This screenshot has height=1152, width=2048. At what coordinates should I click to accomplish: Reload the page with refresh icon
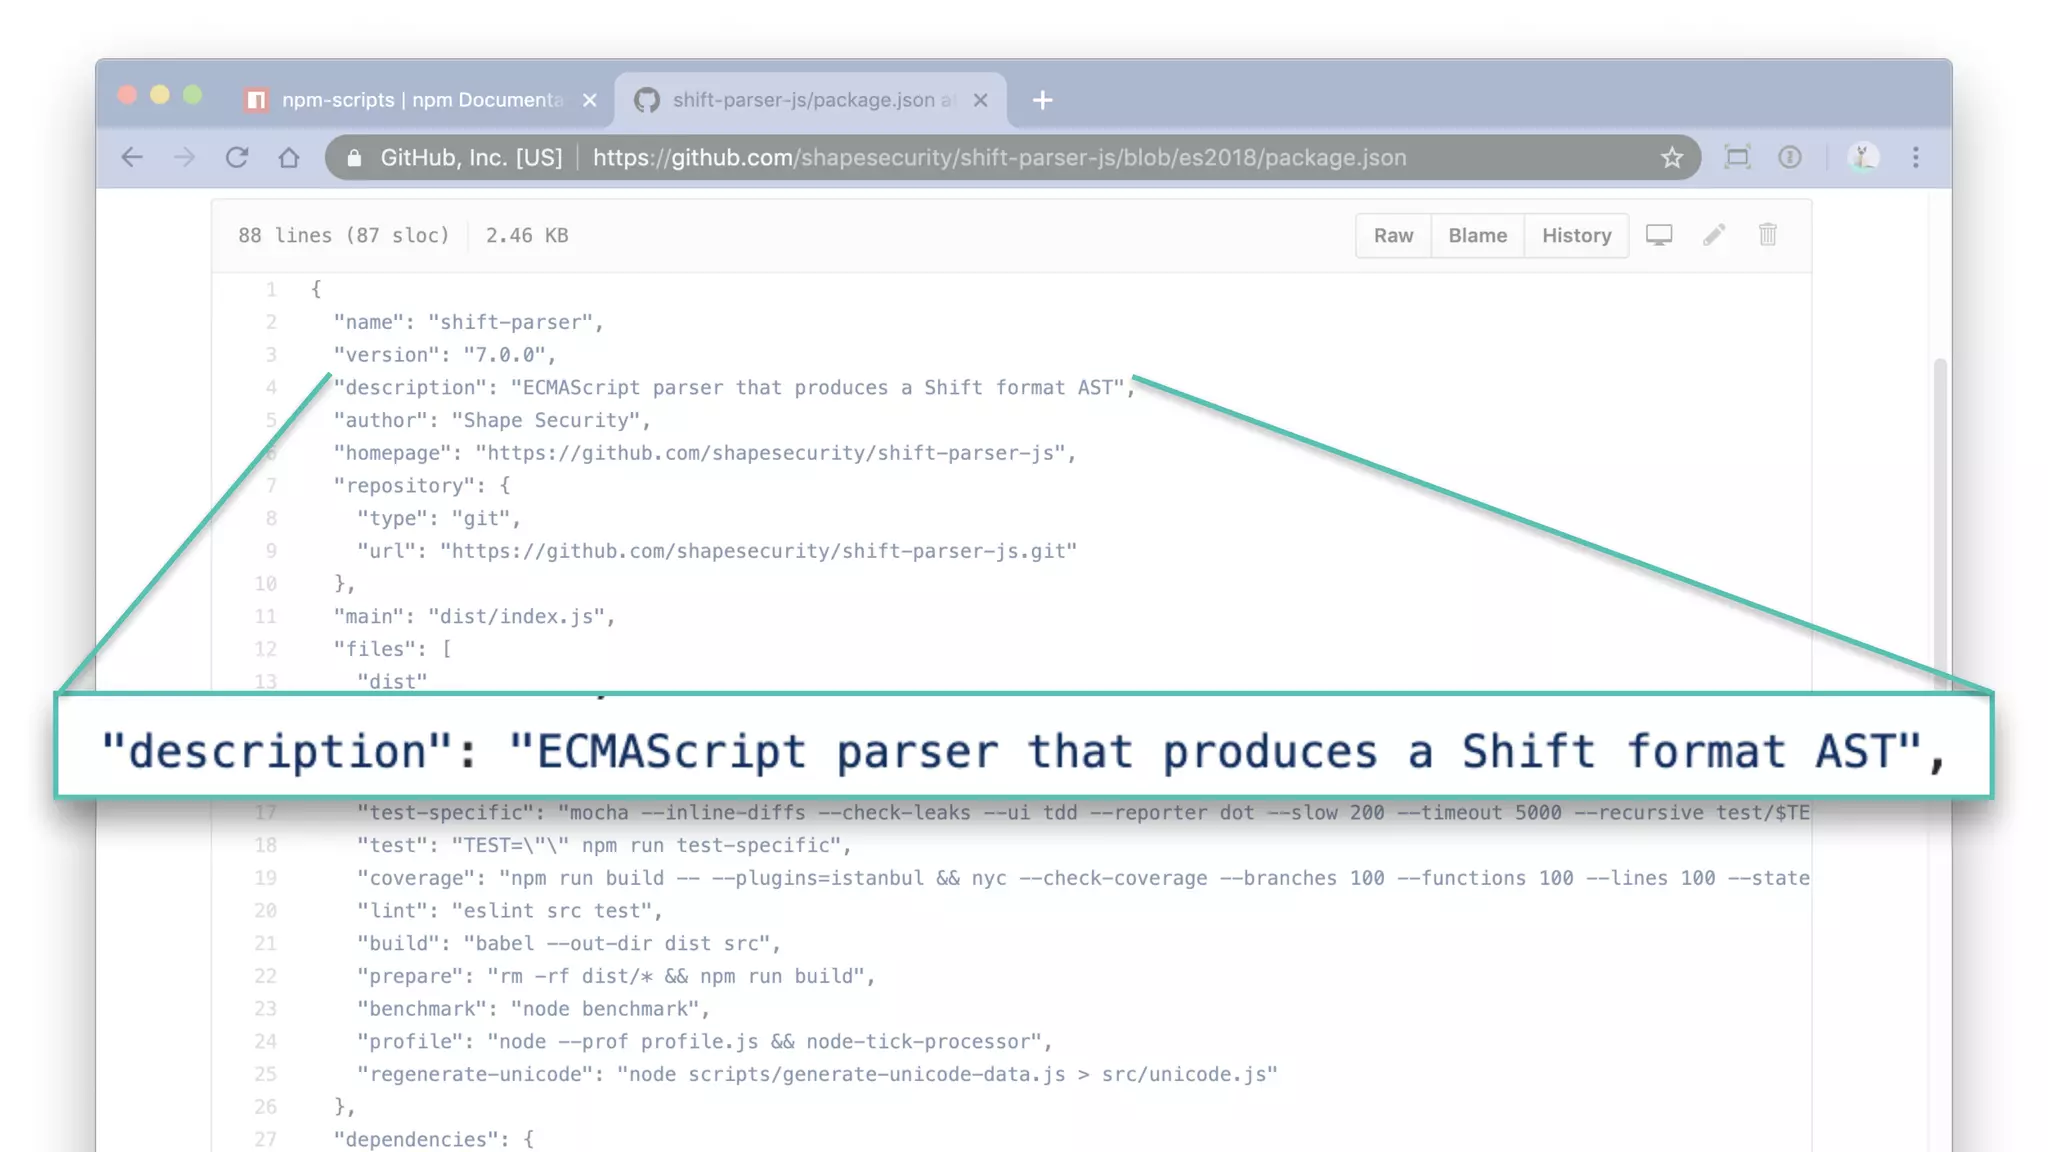(x=237, y=157)
